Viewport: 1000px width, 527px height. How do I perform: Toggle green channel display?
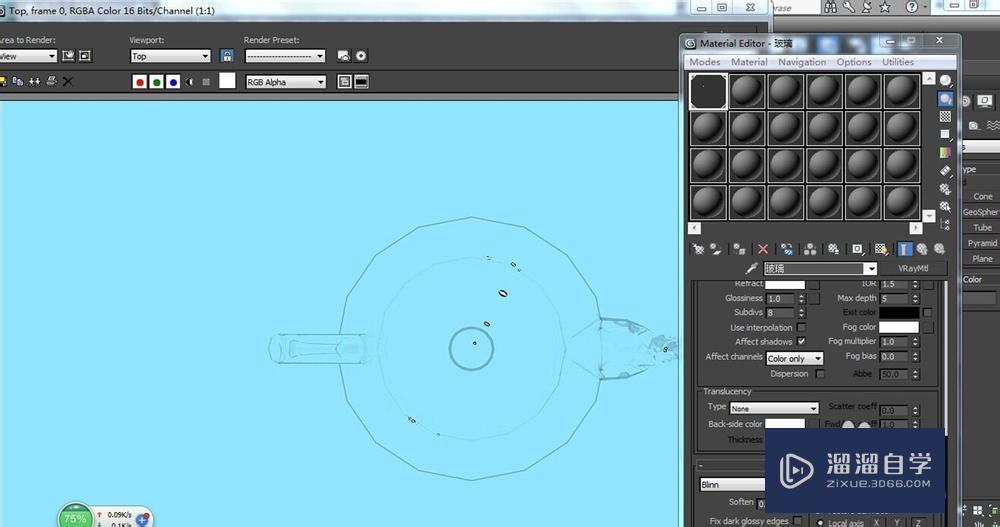(156, 82)
